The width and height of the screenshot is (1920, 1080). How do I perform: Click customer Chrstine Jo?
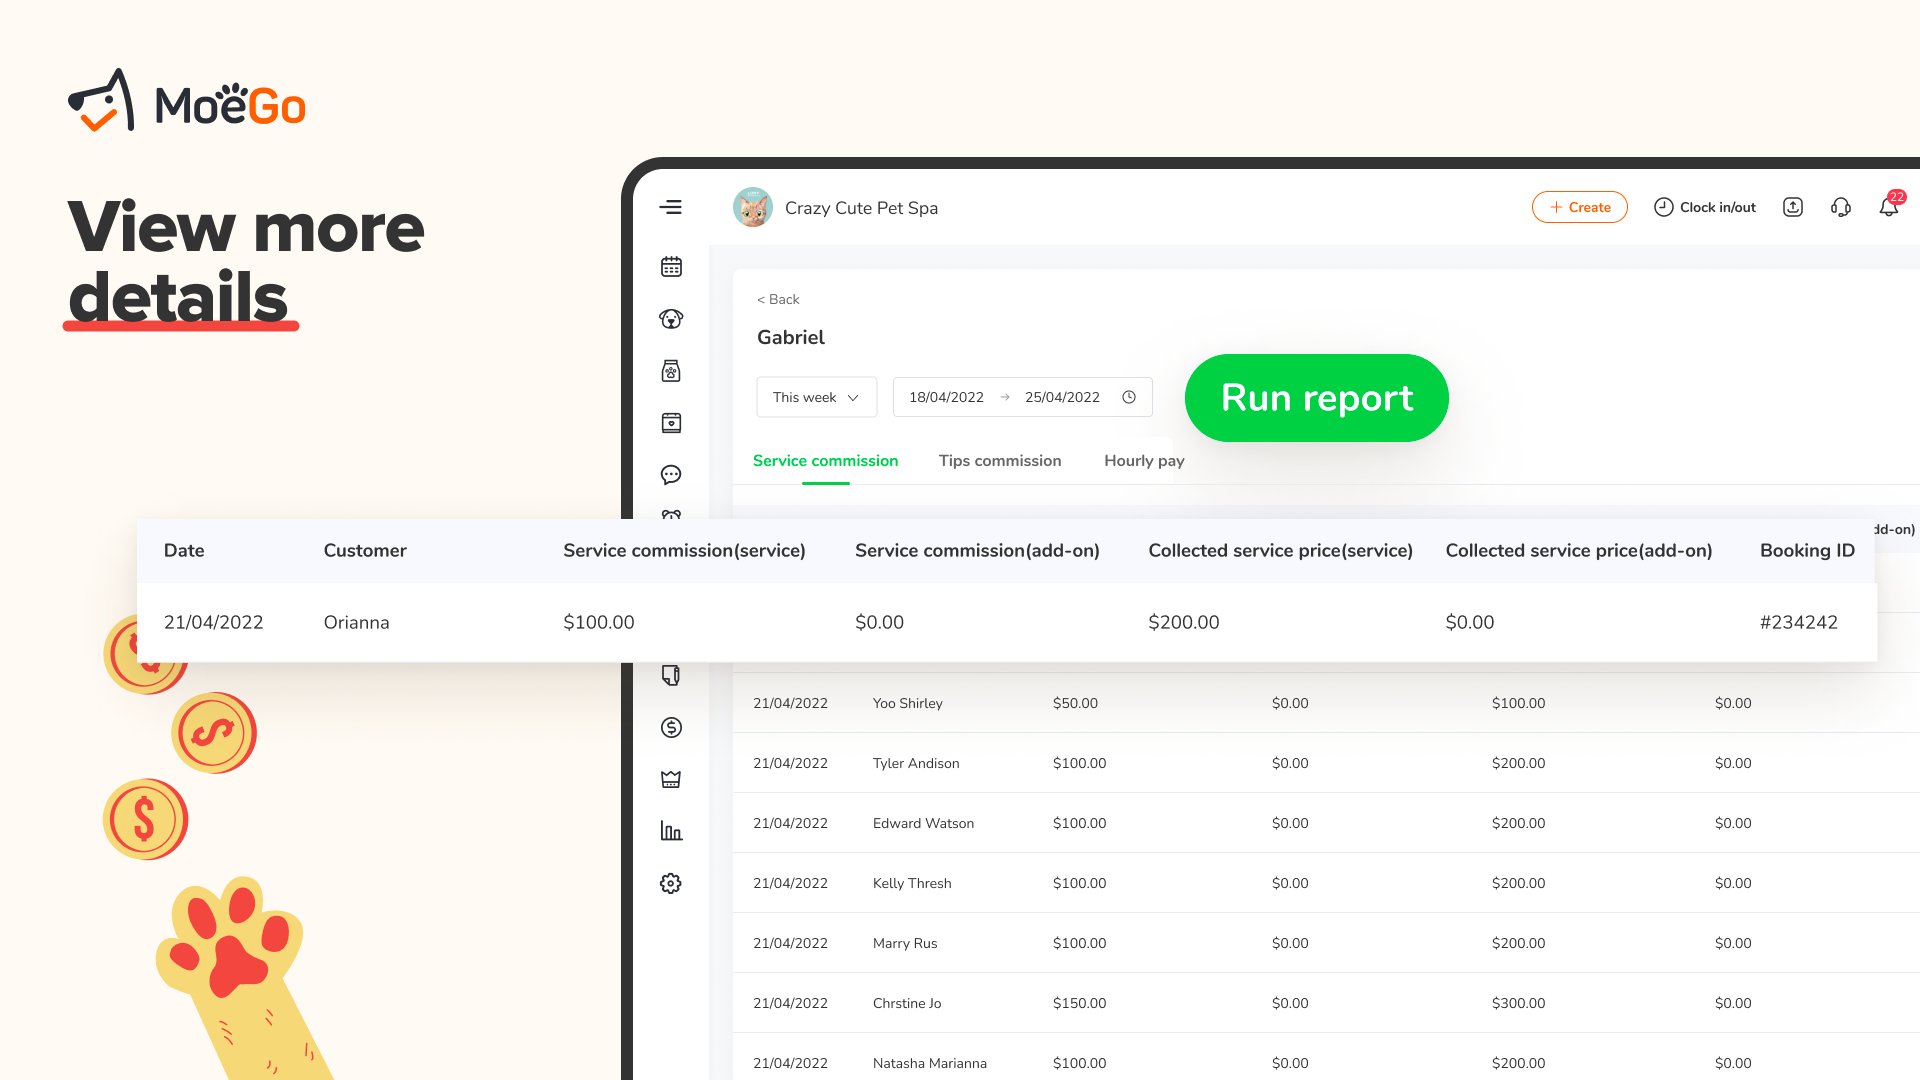click(907, 1003)
